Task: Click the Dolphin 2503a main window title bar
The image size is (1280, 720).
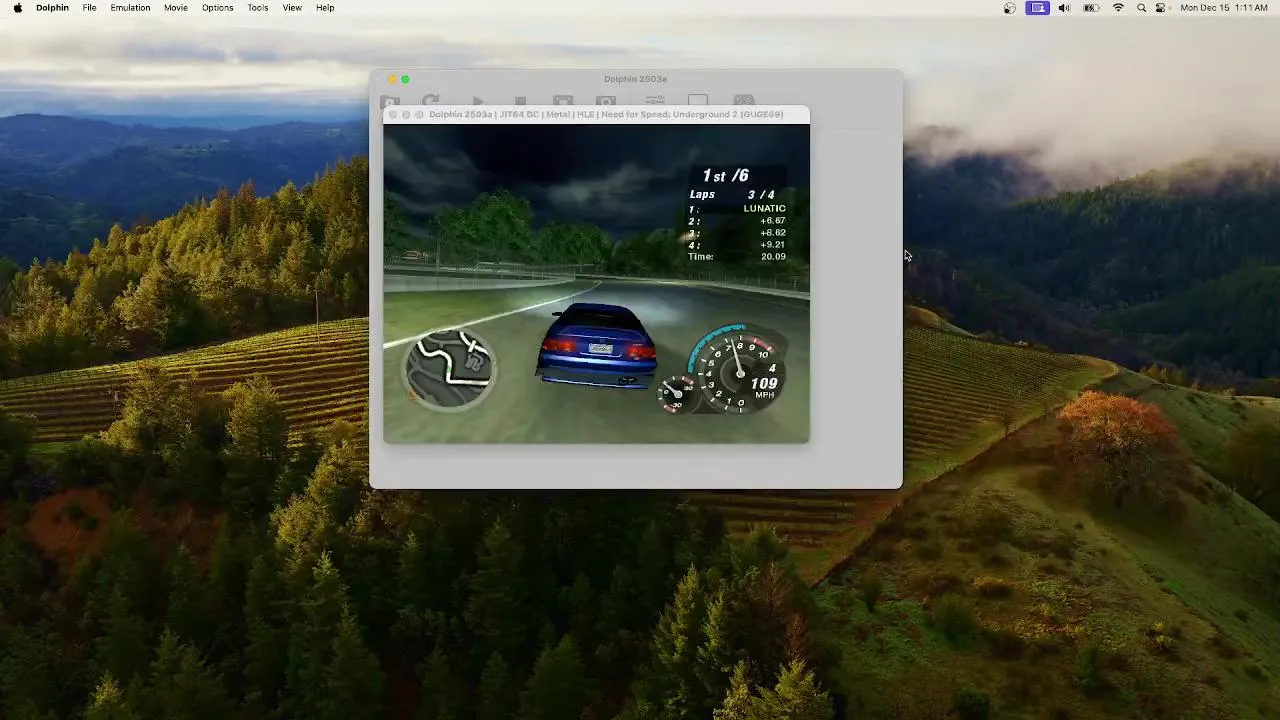Action: (x=635, y=79)
